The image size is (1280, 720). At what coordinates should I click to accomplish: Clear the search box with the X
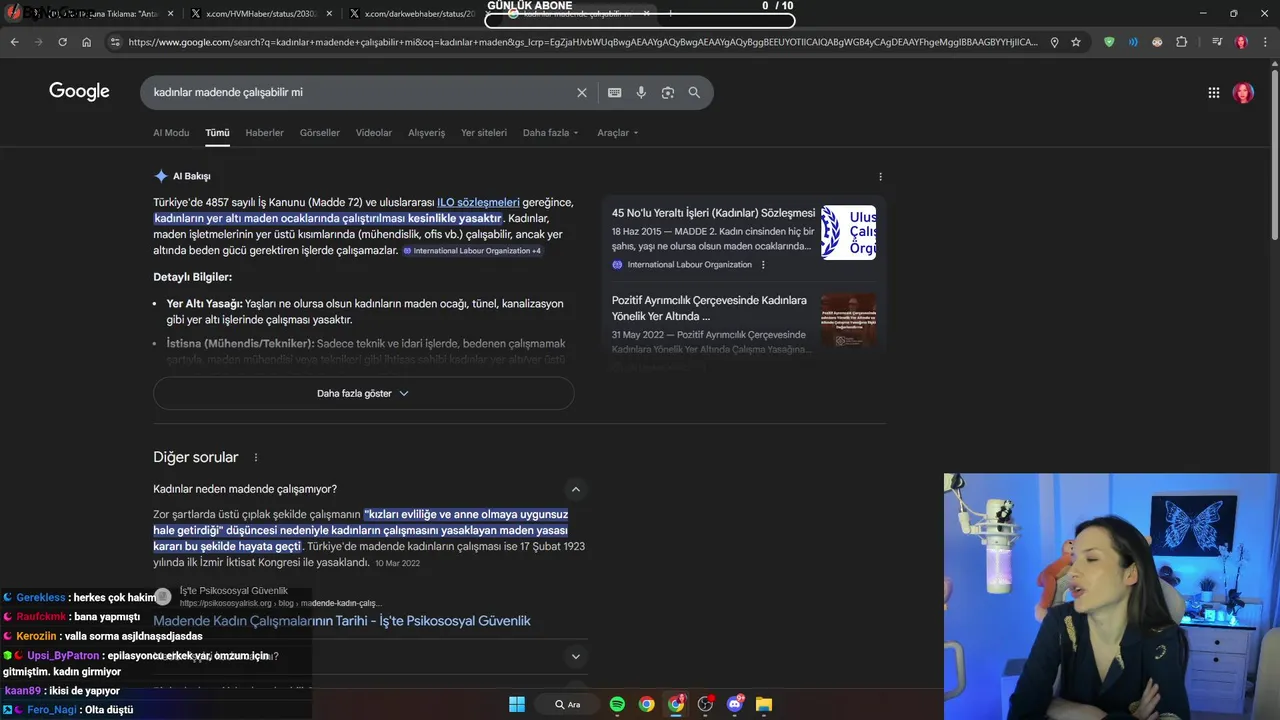tap(581, 92)
